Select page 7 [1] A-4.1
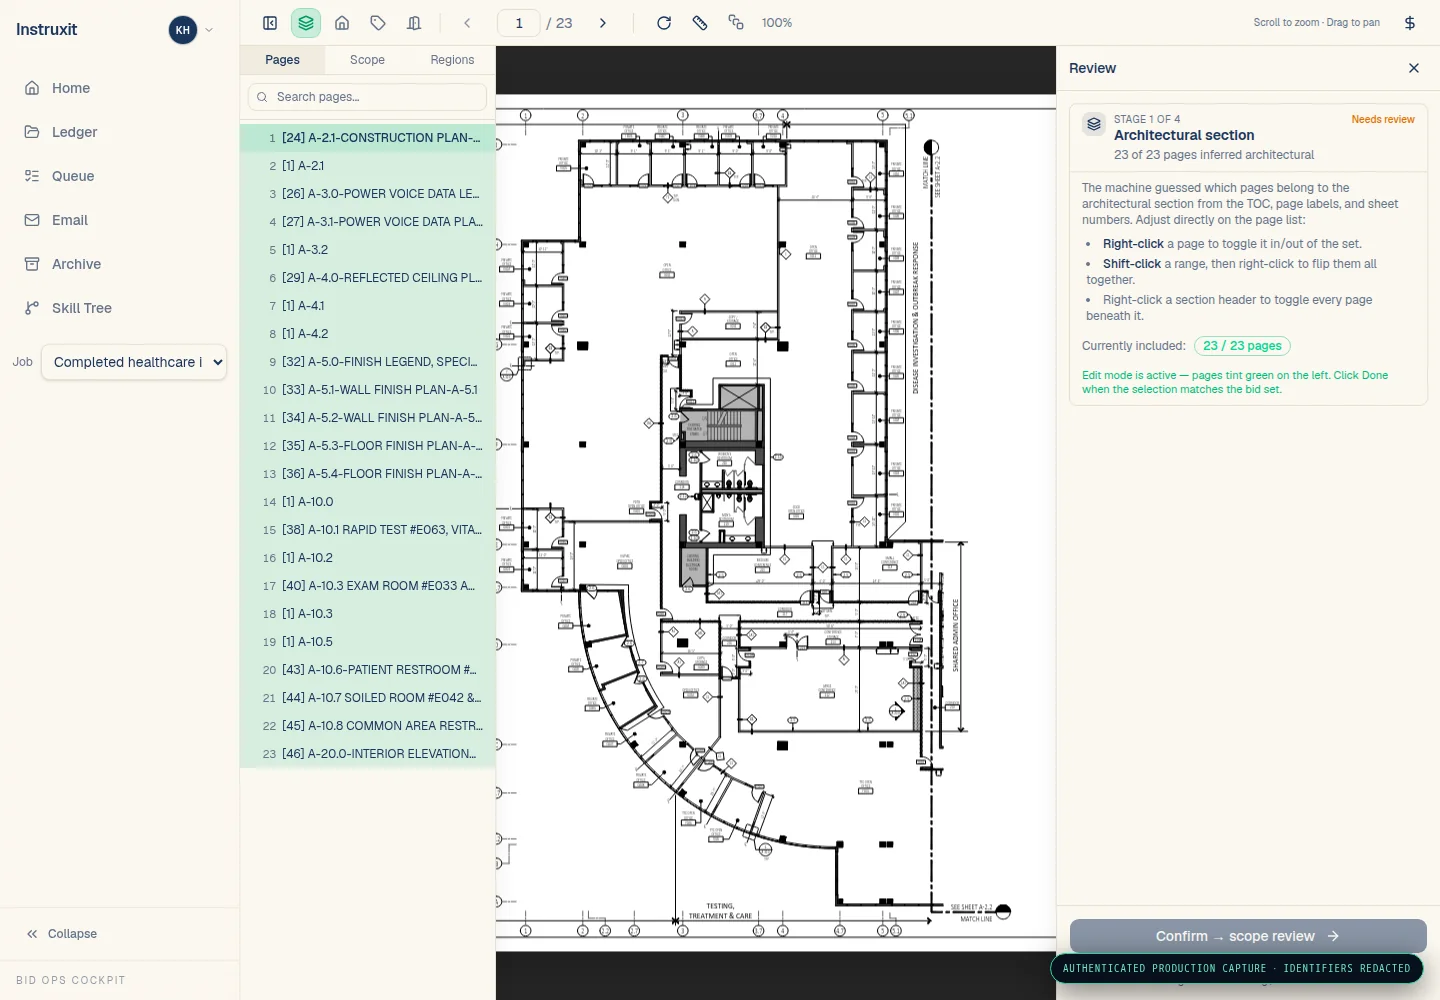Screen dimensions: 1440x1000 click(x=368, y=306)
